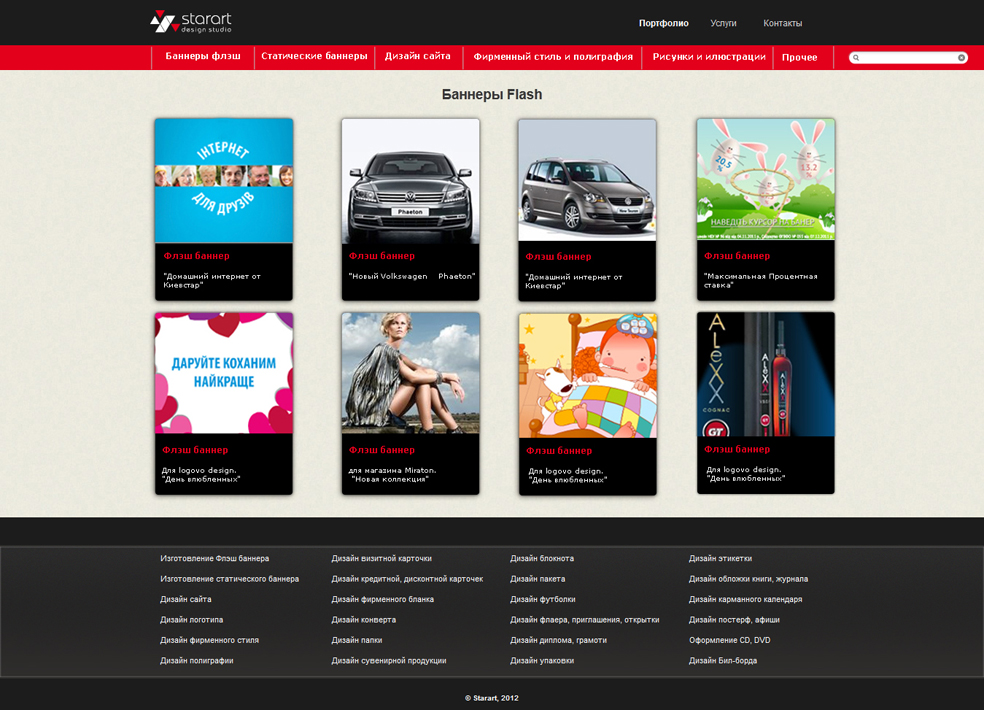The height and width of the screenshot is (710, 984).
Task: Open Дизайн кредитной, дисконтной карточек link
Action: (407, 579)
